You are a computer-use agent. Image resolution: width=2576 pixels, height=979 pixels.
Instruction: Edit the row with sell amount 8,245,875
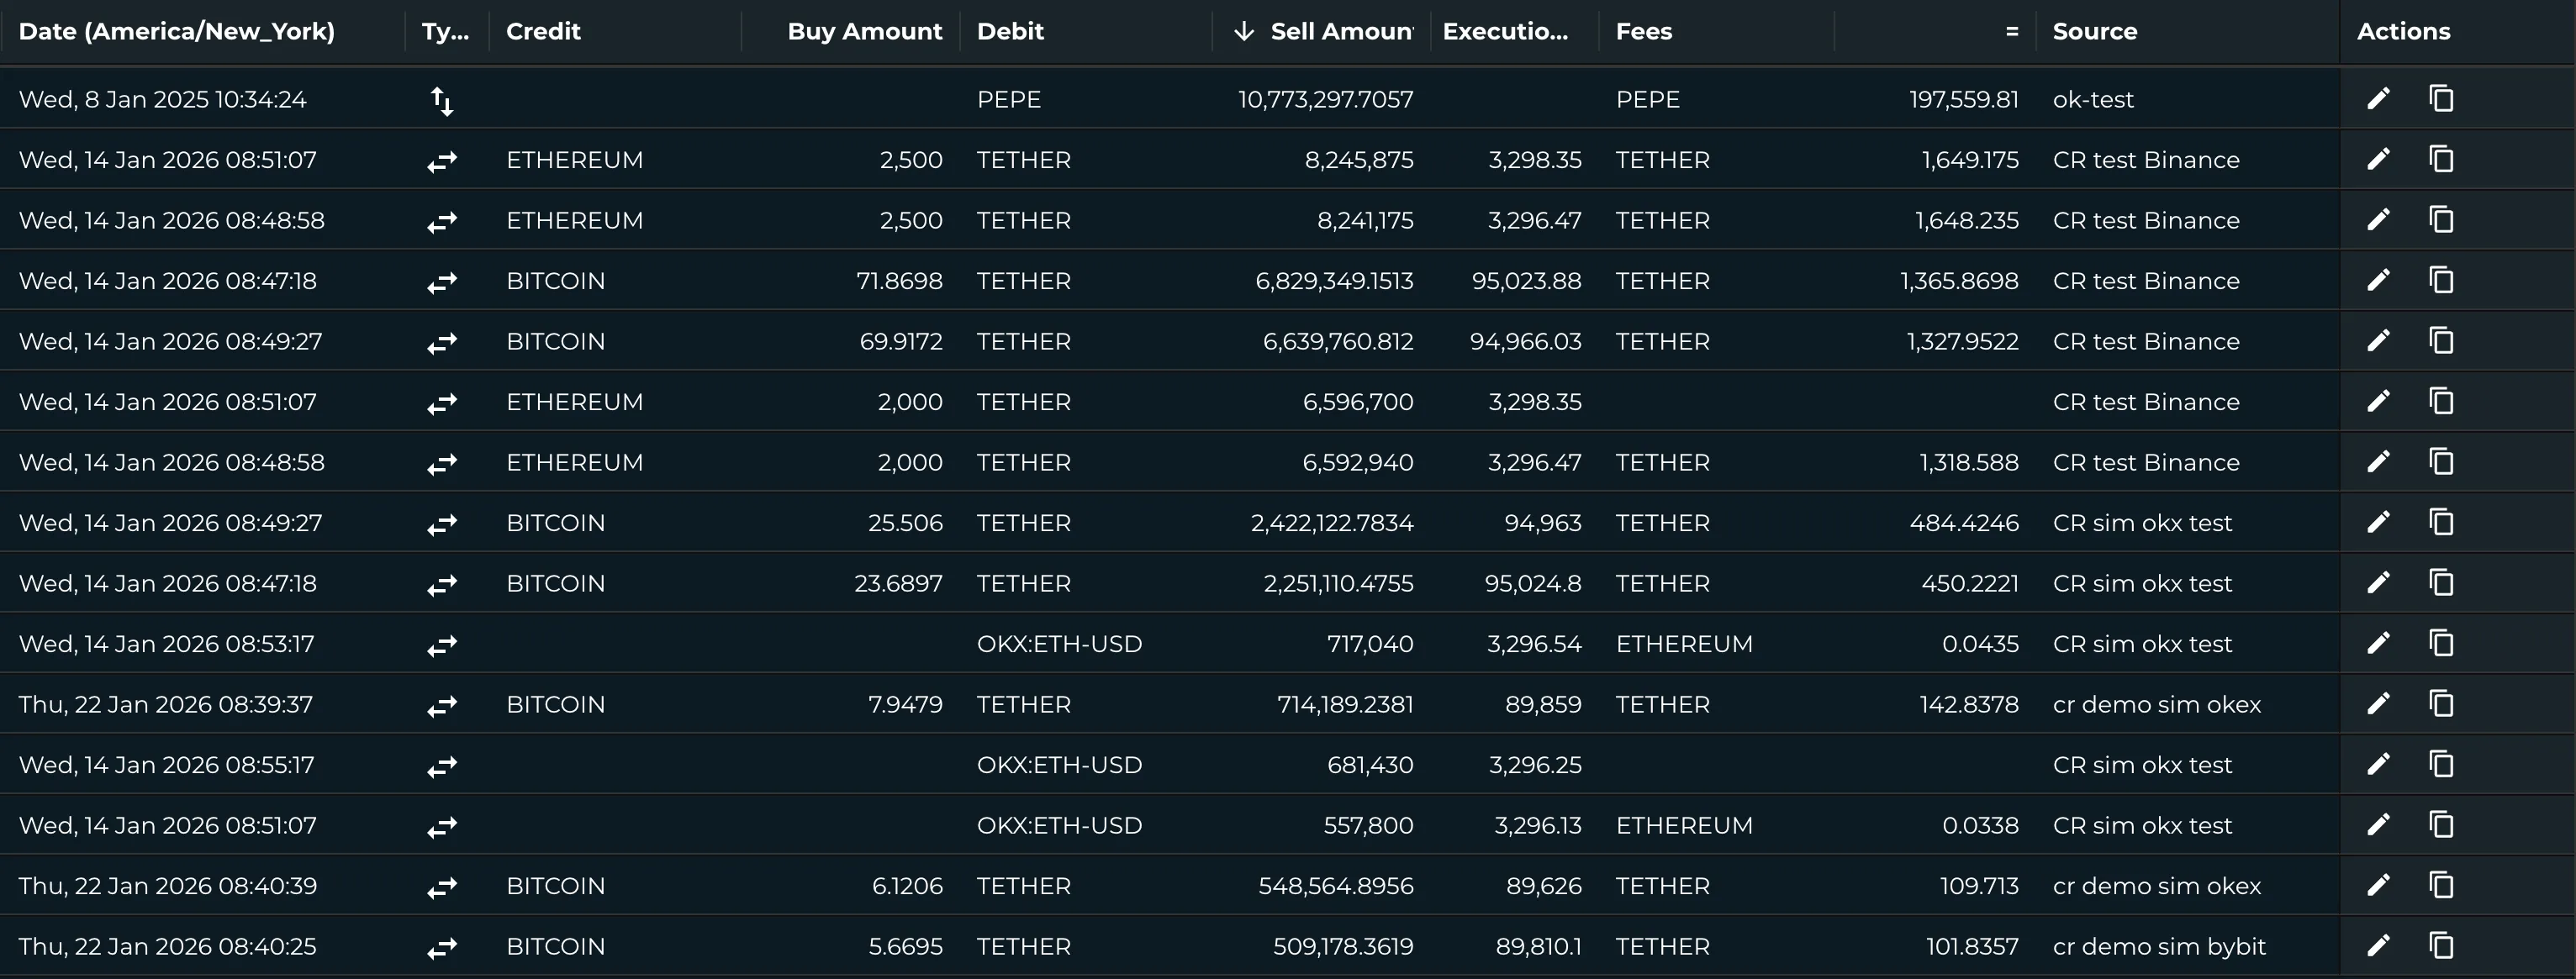2379,159
